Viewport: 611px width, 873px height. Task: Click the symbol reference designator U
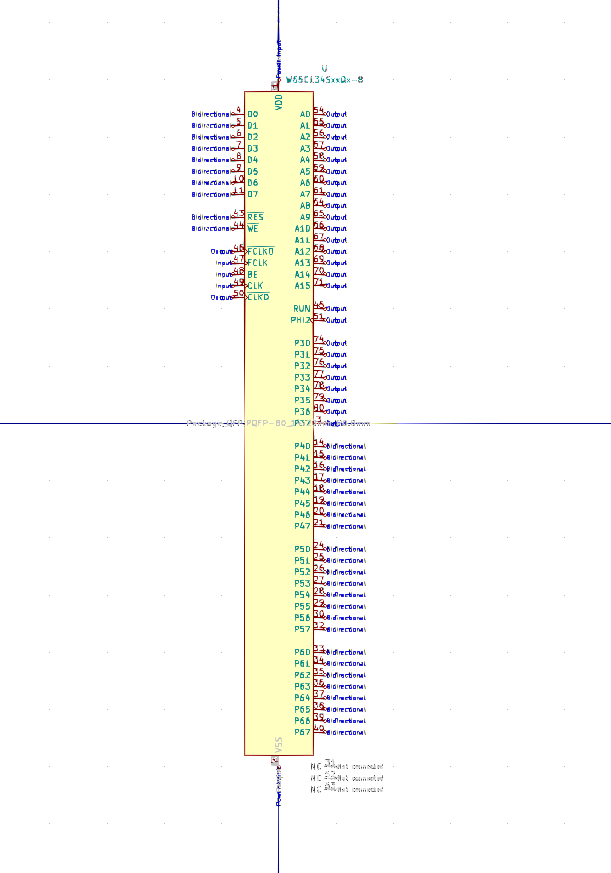point(323,68)
